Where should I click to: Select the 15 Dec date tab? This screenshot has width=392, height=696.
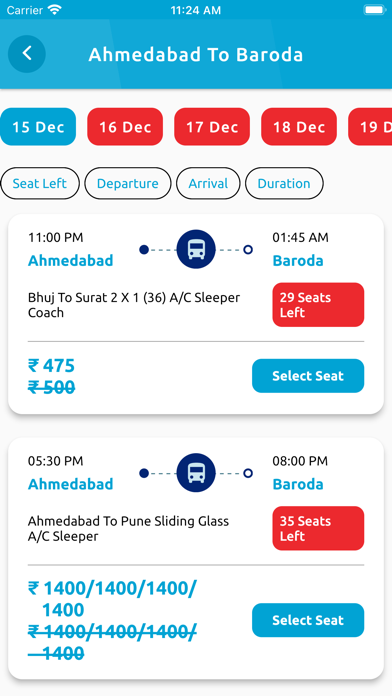(x=38, y=127)
